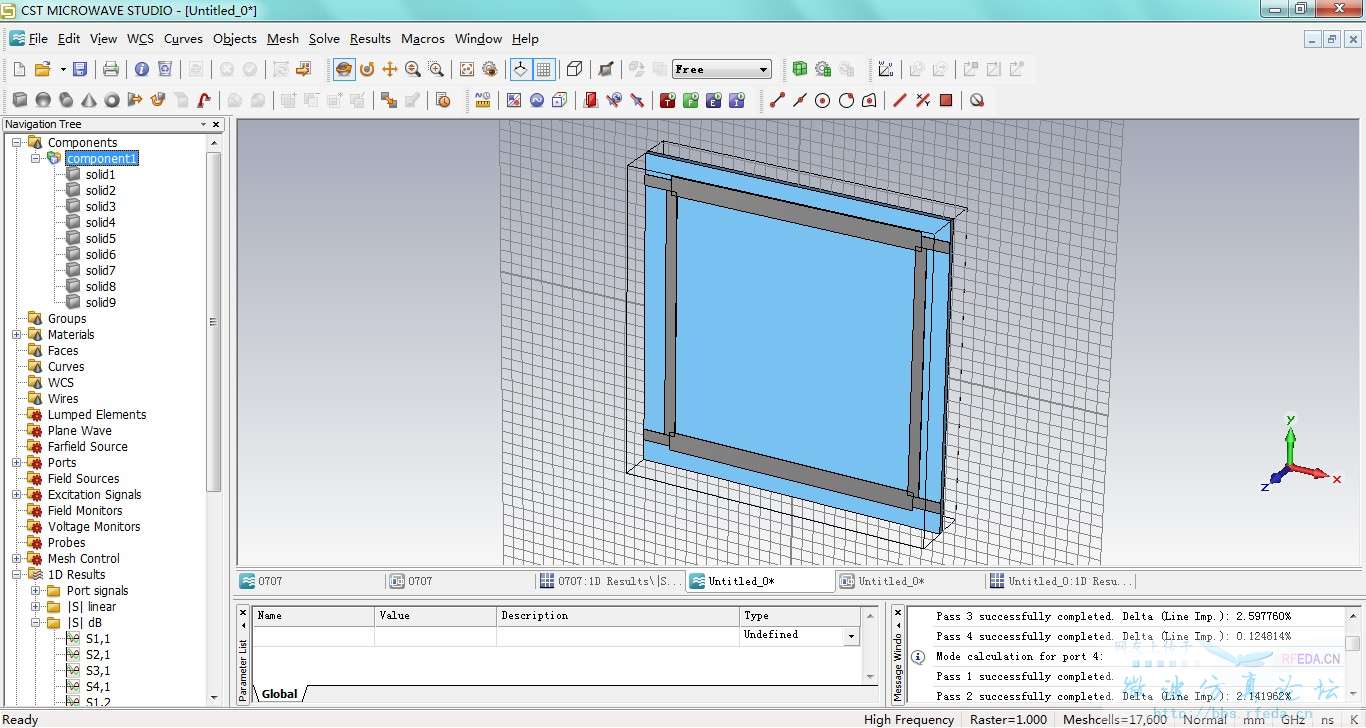
Task: Create a Cone shape
Action: 89,100
